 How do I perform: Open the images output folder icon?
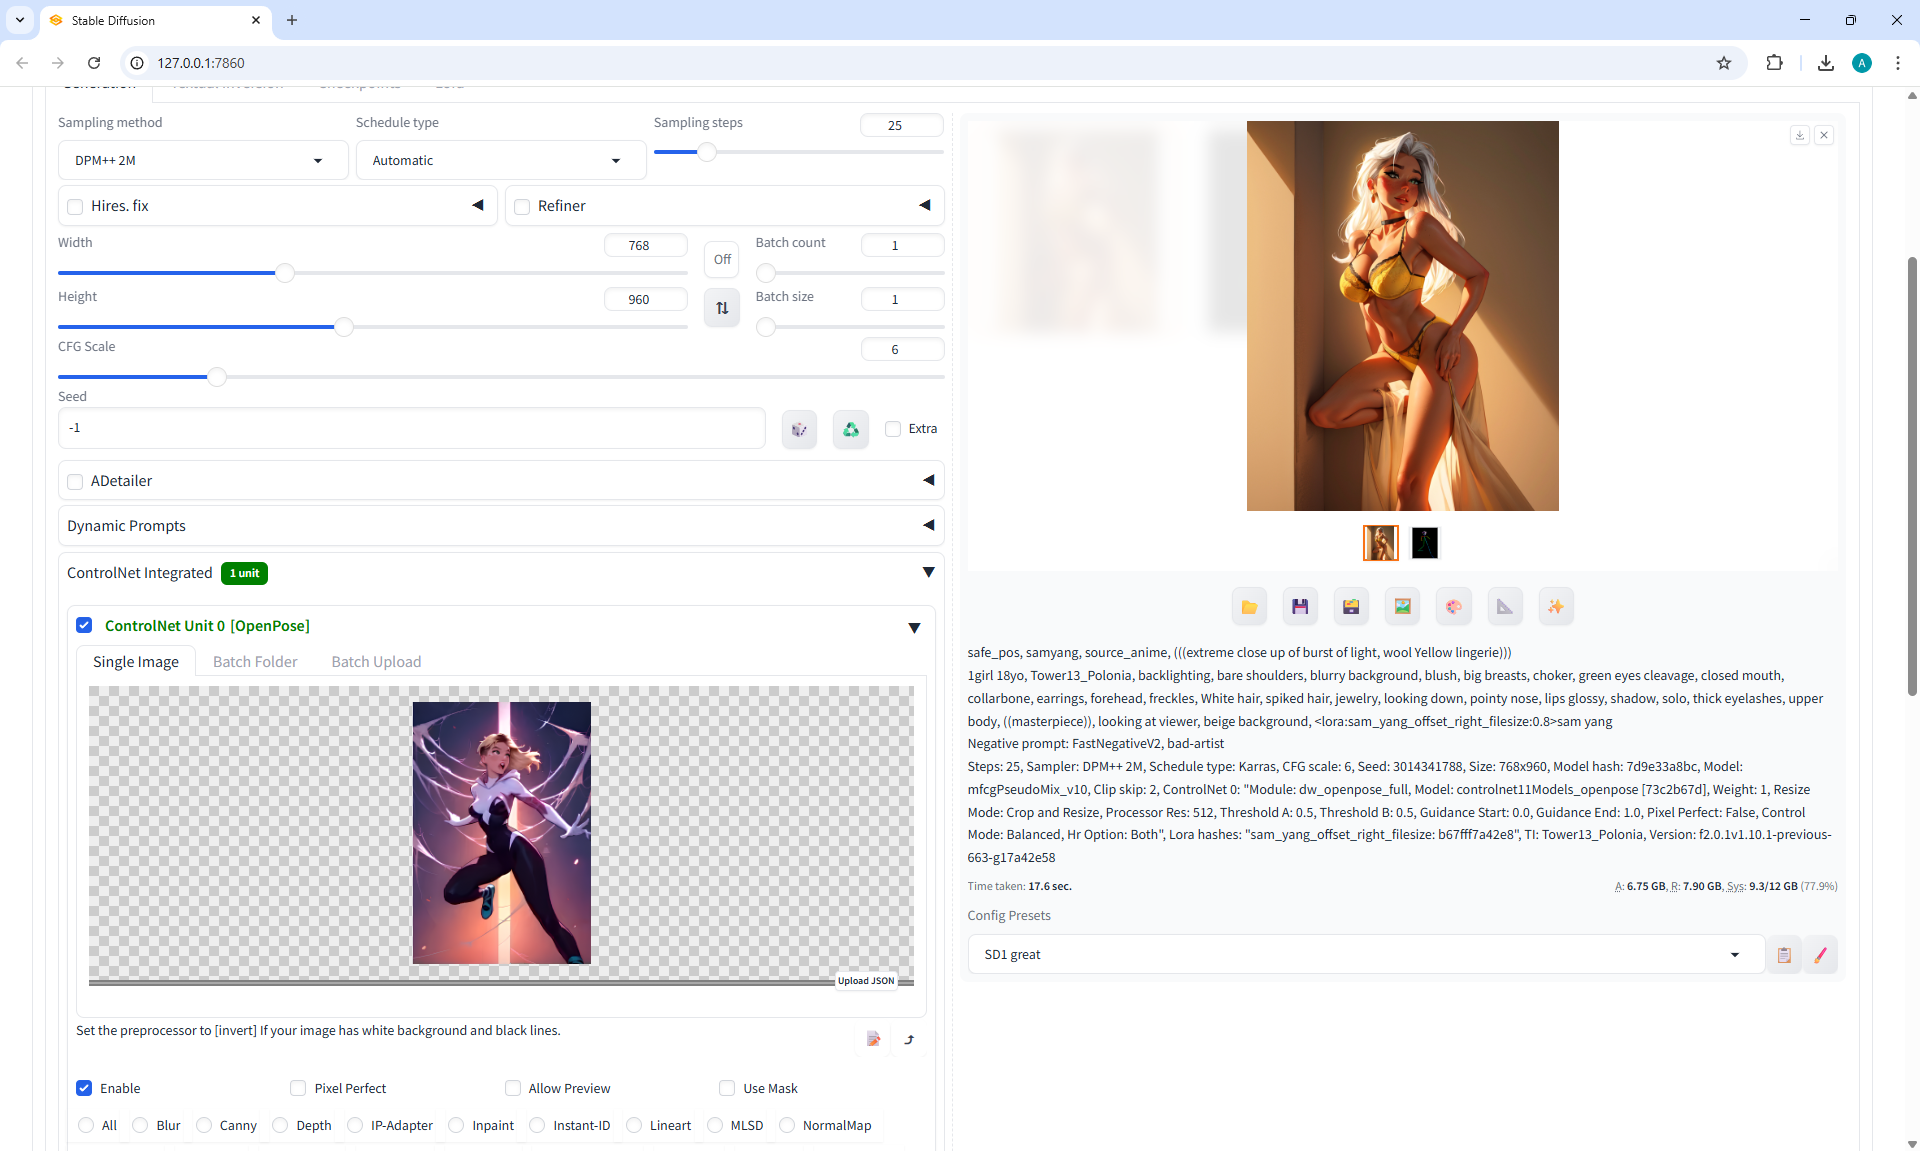point(1249,607)
